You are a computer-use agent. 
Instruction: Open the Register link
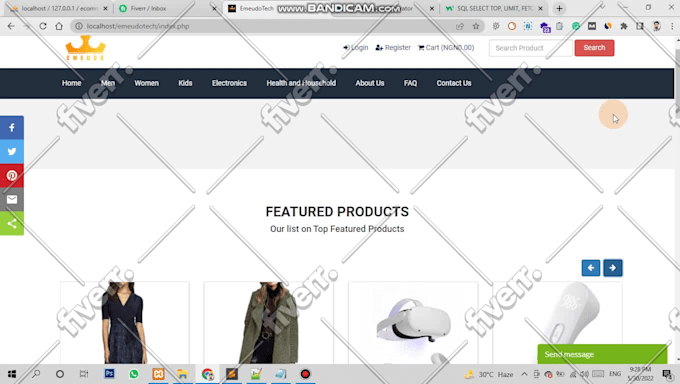coord(393,48)
